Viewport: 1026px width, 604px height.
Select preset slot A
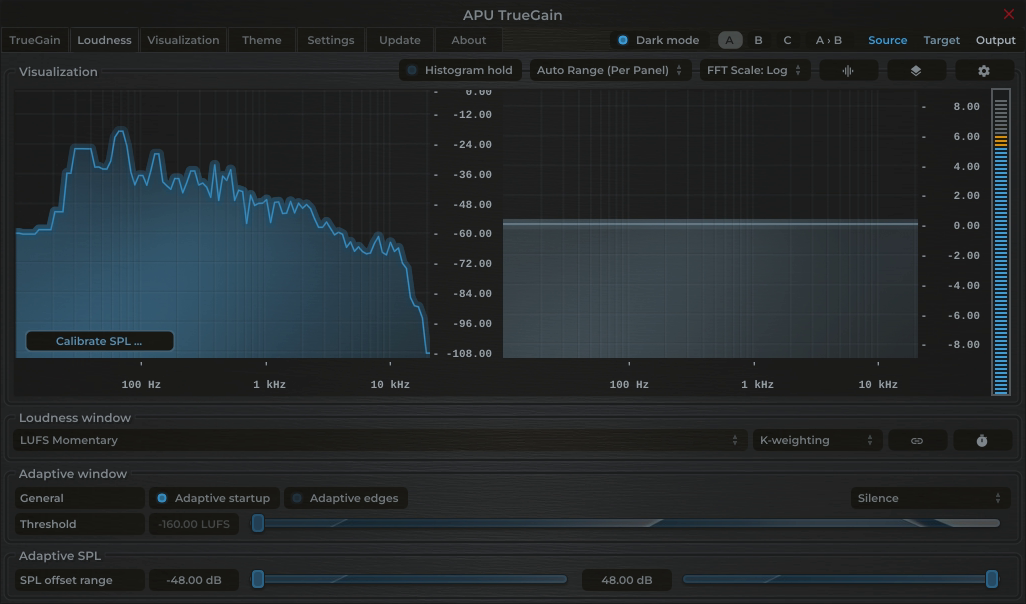[729, 40]
